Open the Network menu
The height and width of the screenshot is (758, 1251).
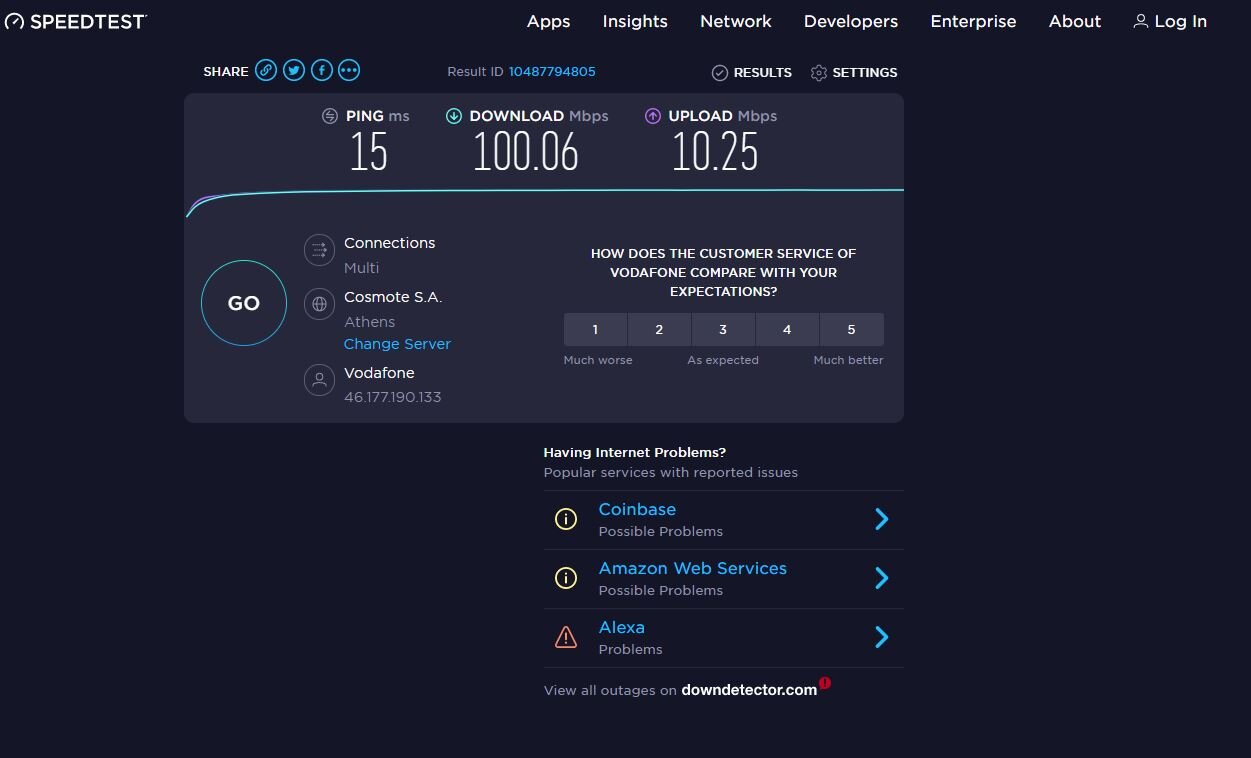pyautogui.click(x=736, y=21)
